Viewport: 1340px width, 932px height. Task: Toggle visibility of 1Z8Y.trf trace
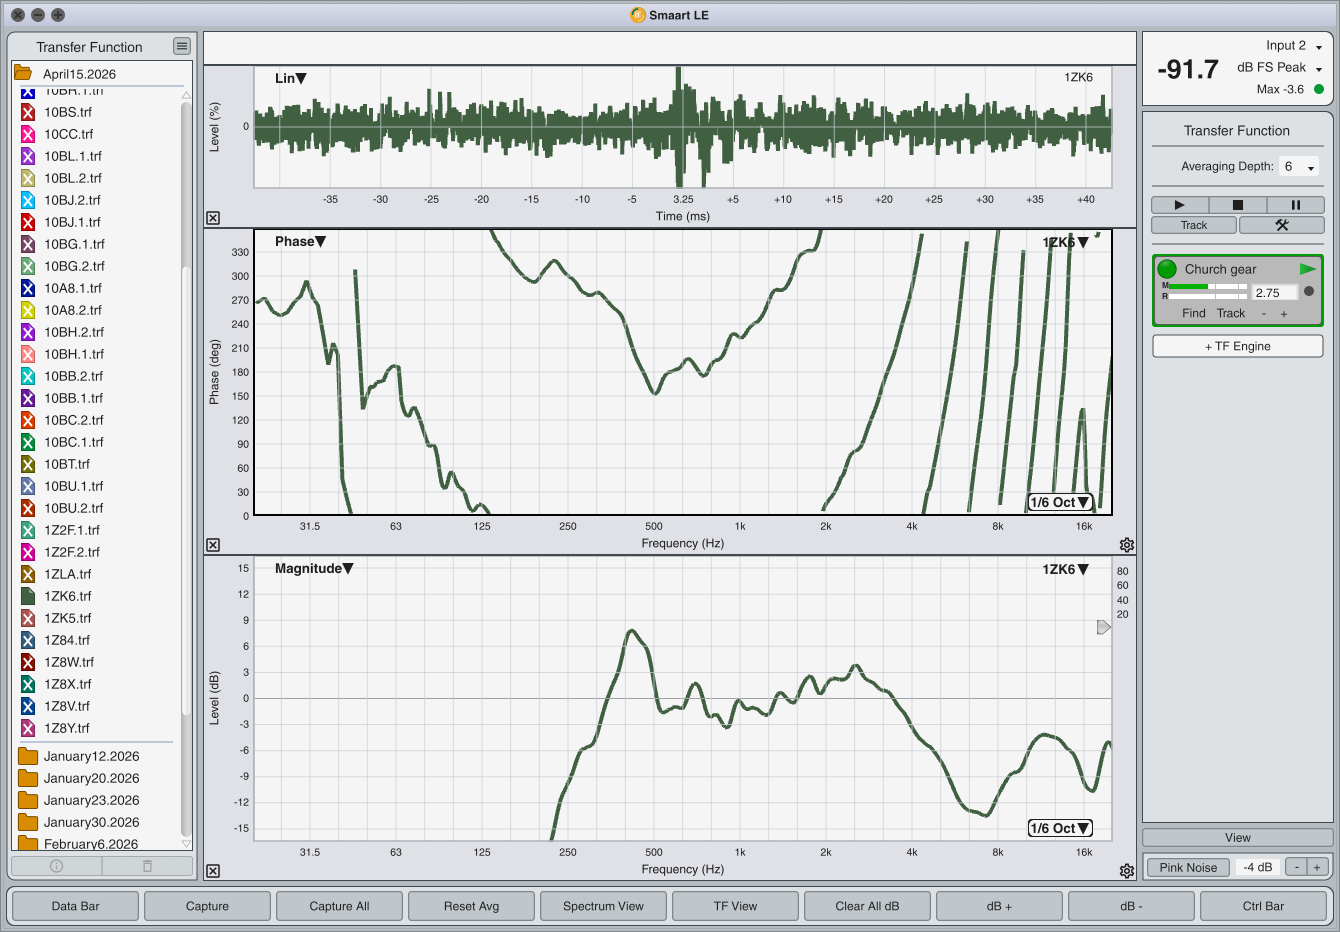(x=28, y=728)
